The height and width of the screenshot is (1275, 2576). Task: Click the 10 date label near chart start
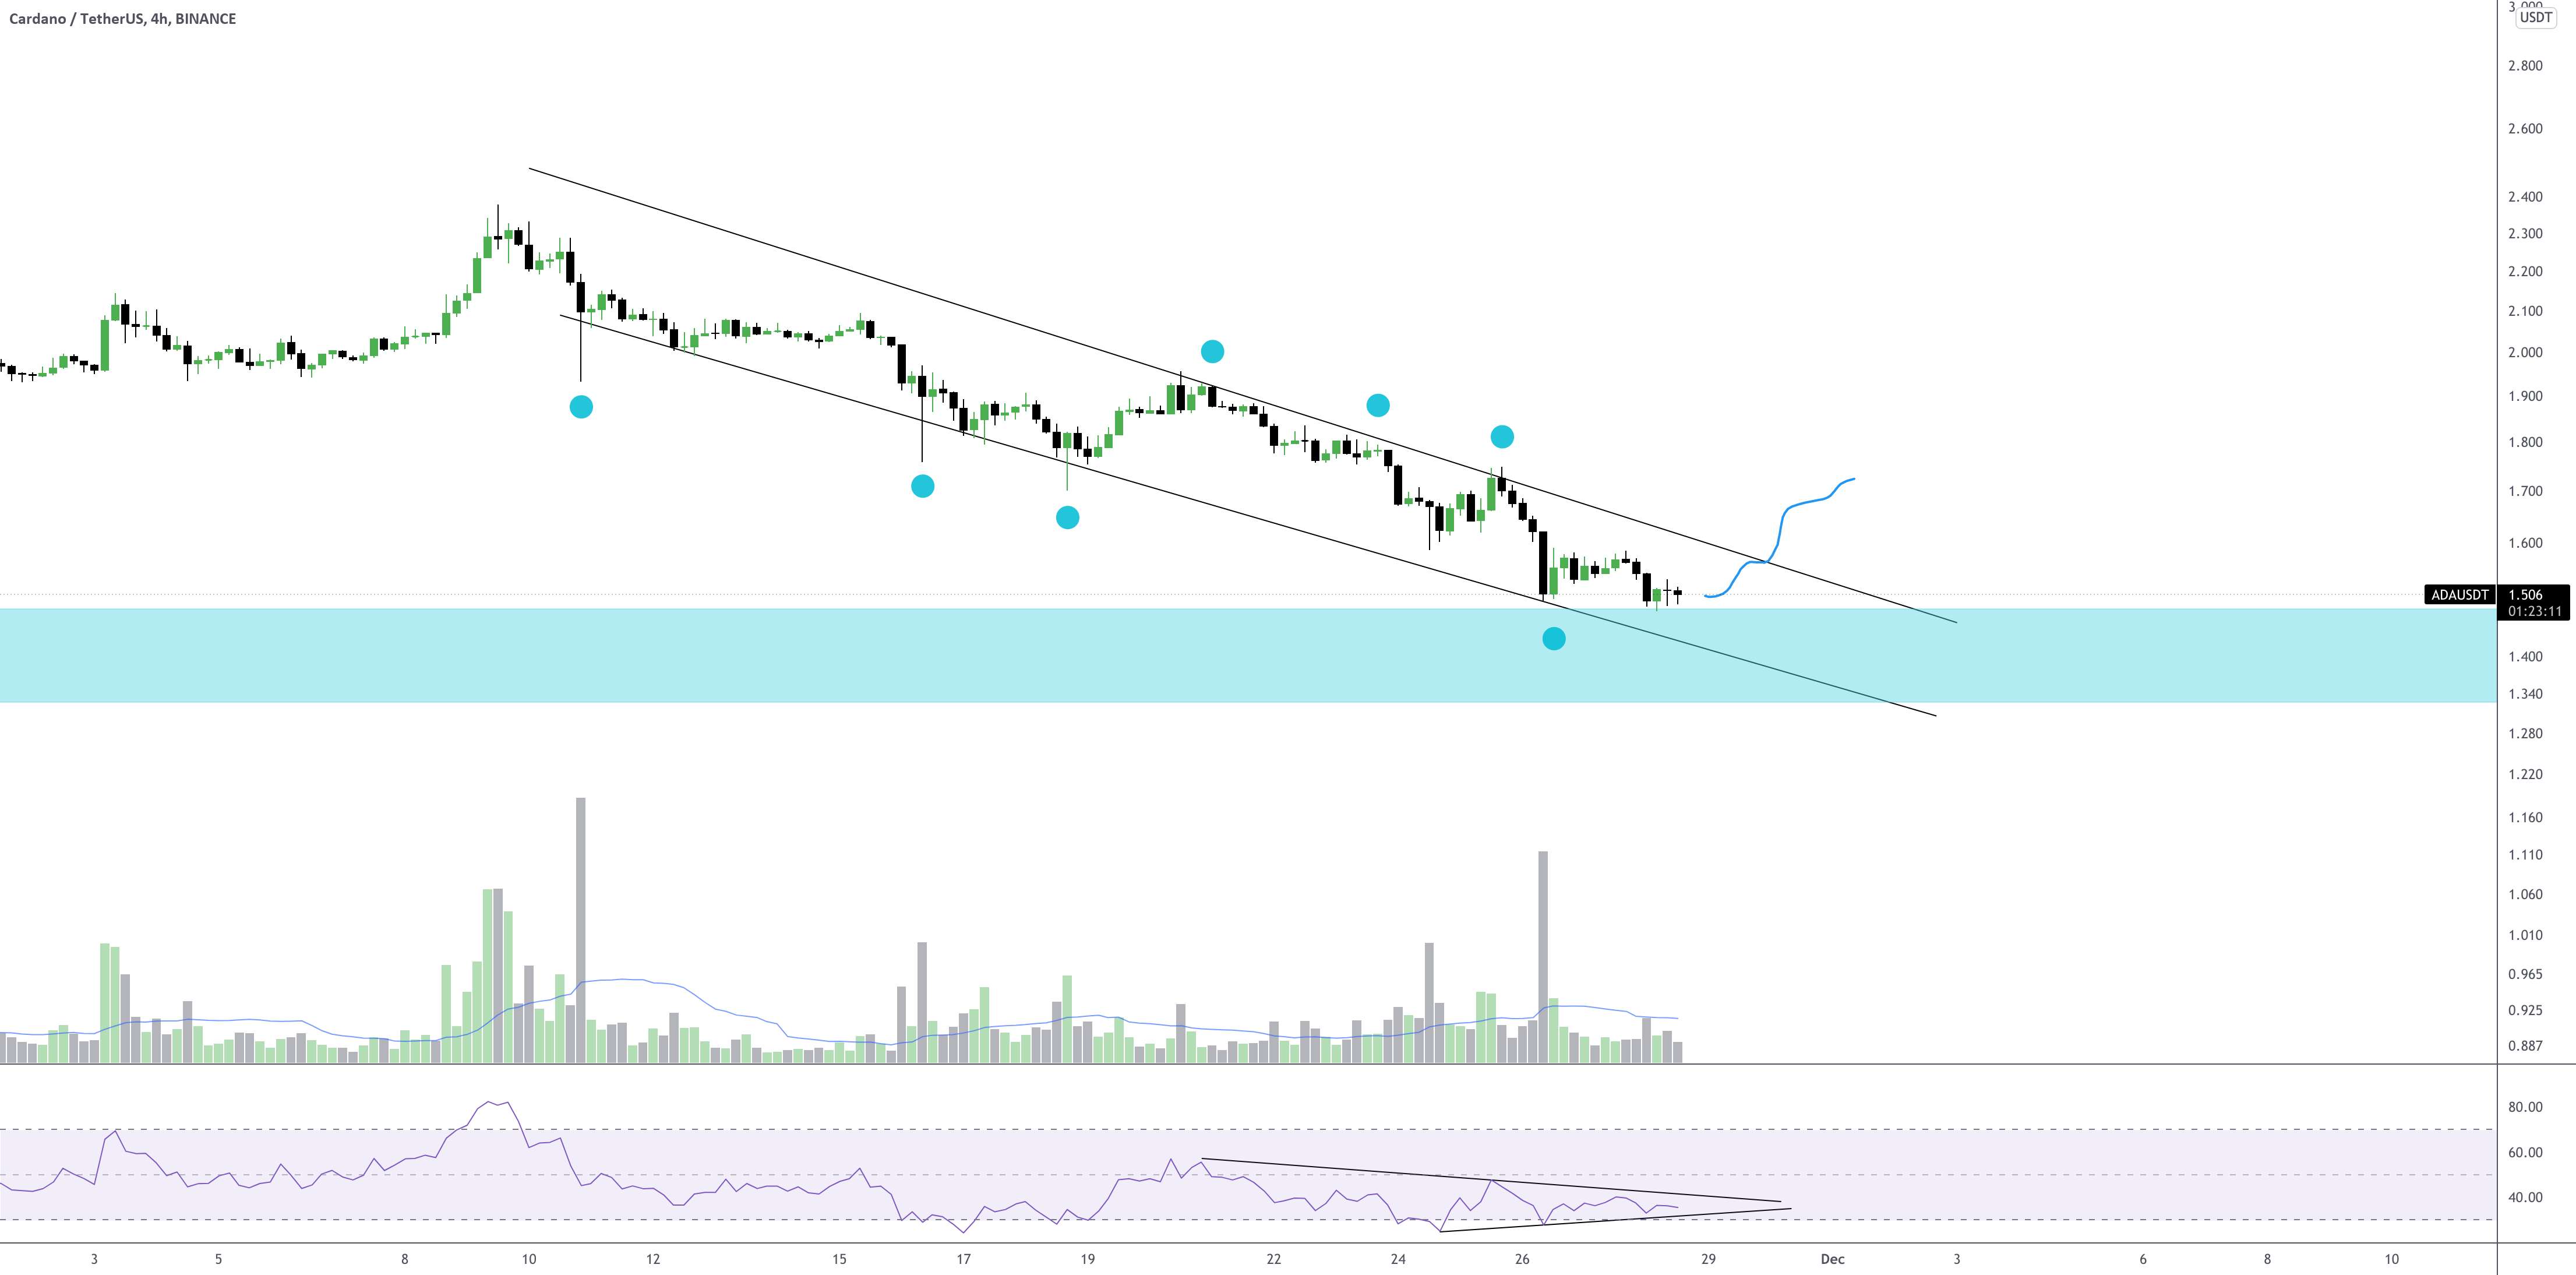coord(528,1259)
